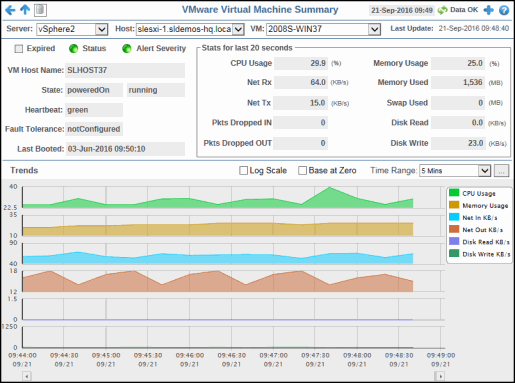Toggle the Expired checkbox
The width and height of the screenshot is (515, 383).
coord(19,49)
